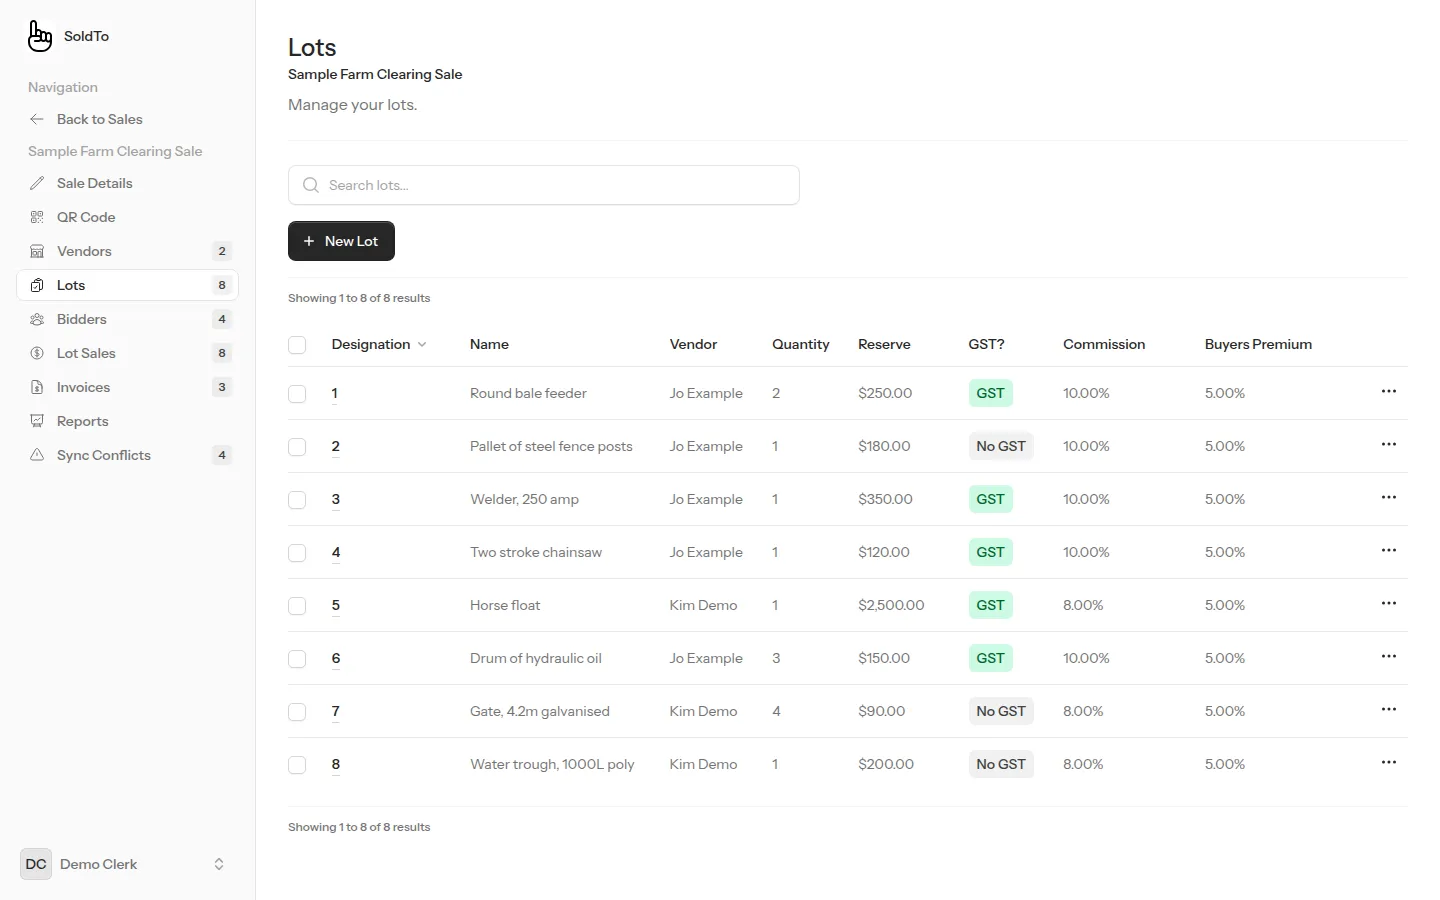The width and height of the screenshot is (1440, 900).
Task: Open the Vendors section in sidebar
Action: [x=128, y=251]
